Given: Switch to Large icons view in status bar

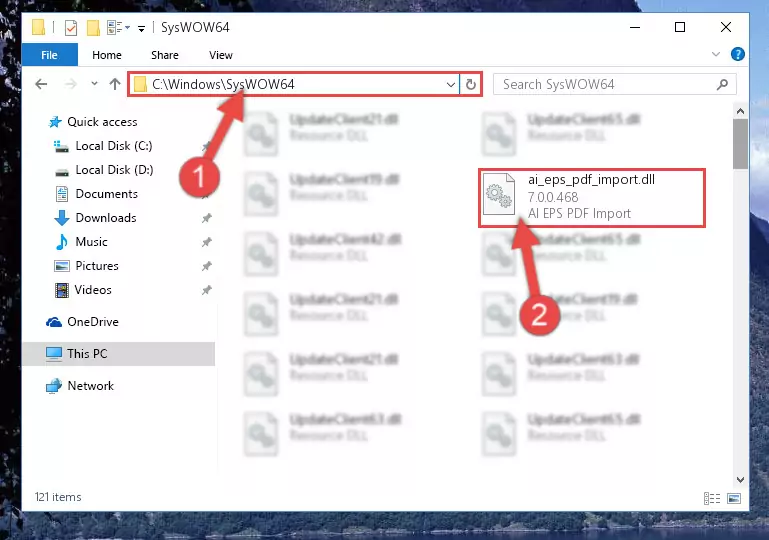Looking at the screenshot, I should click(734, 498).
